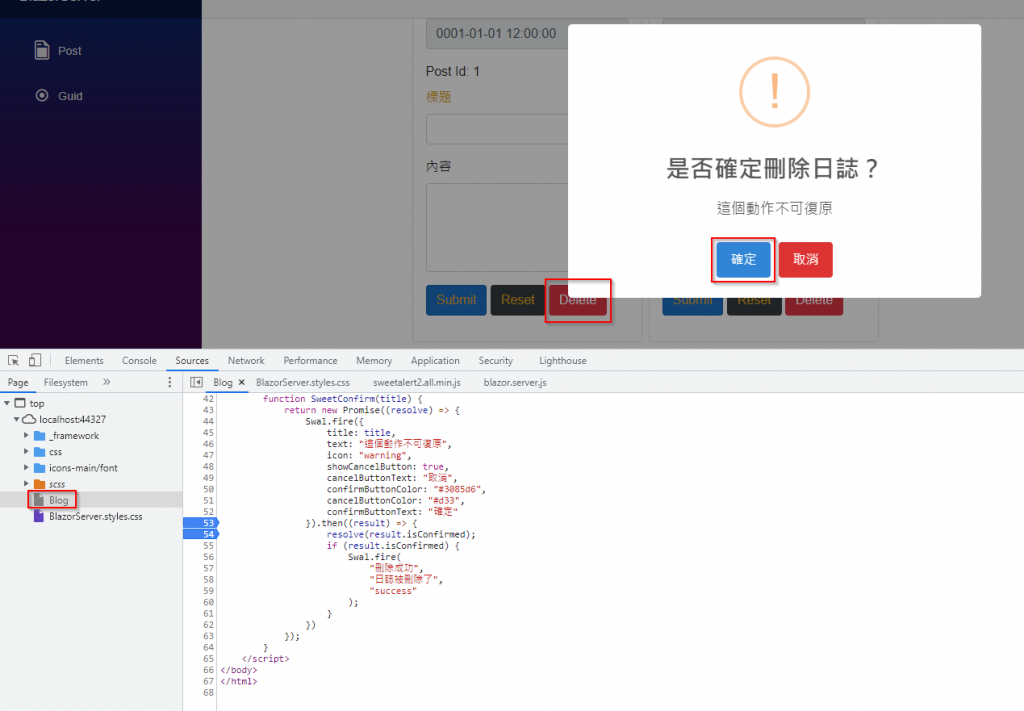Click the resolve(result.isConfirmed) code line
The height and width of the screenshot is (711, 1024).
pos(401,535)
